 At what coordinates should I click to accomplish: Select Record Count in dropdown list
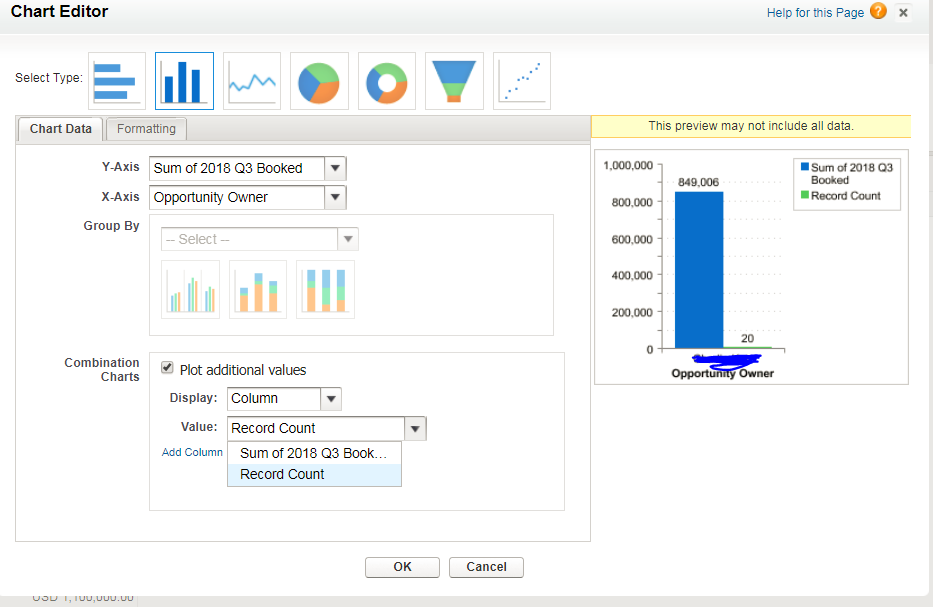283,474
